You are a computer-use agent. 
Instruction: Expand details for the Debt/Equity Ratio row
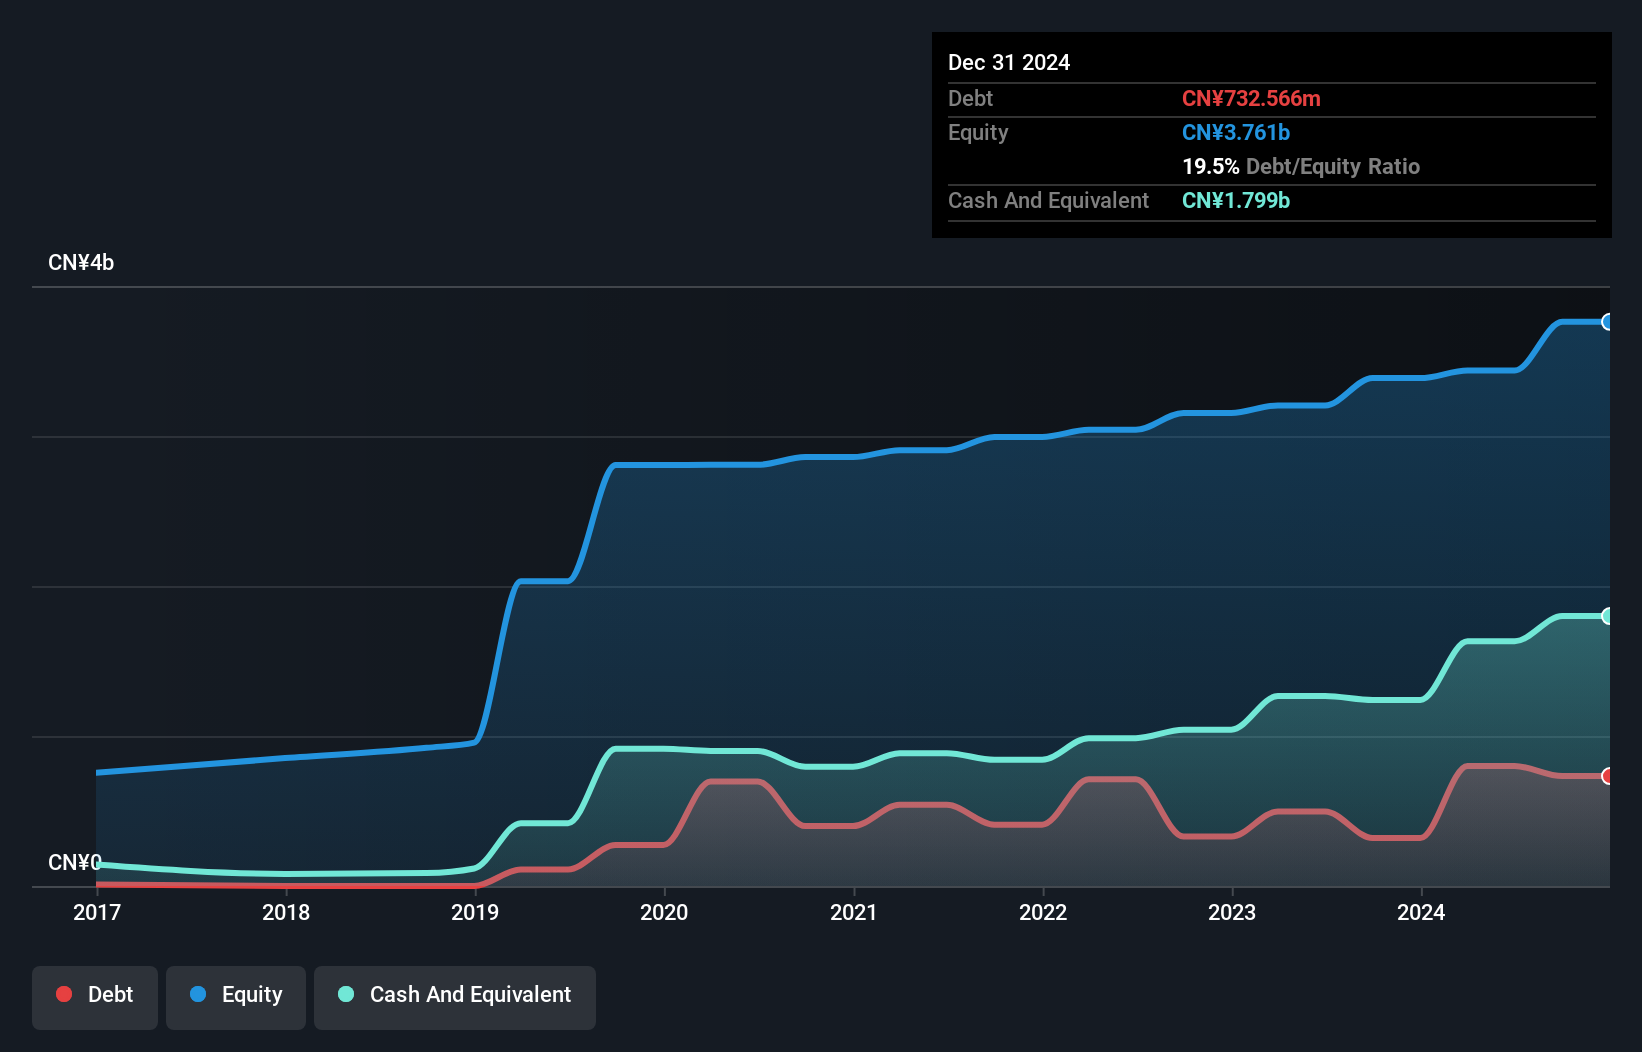pyautogui.click(x=1301, y=166)
